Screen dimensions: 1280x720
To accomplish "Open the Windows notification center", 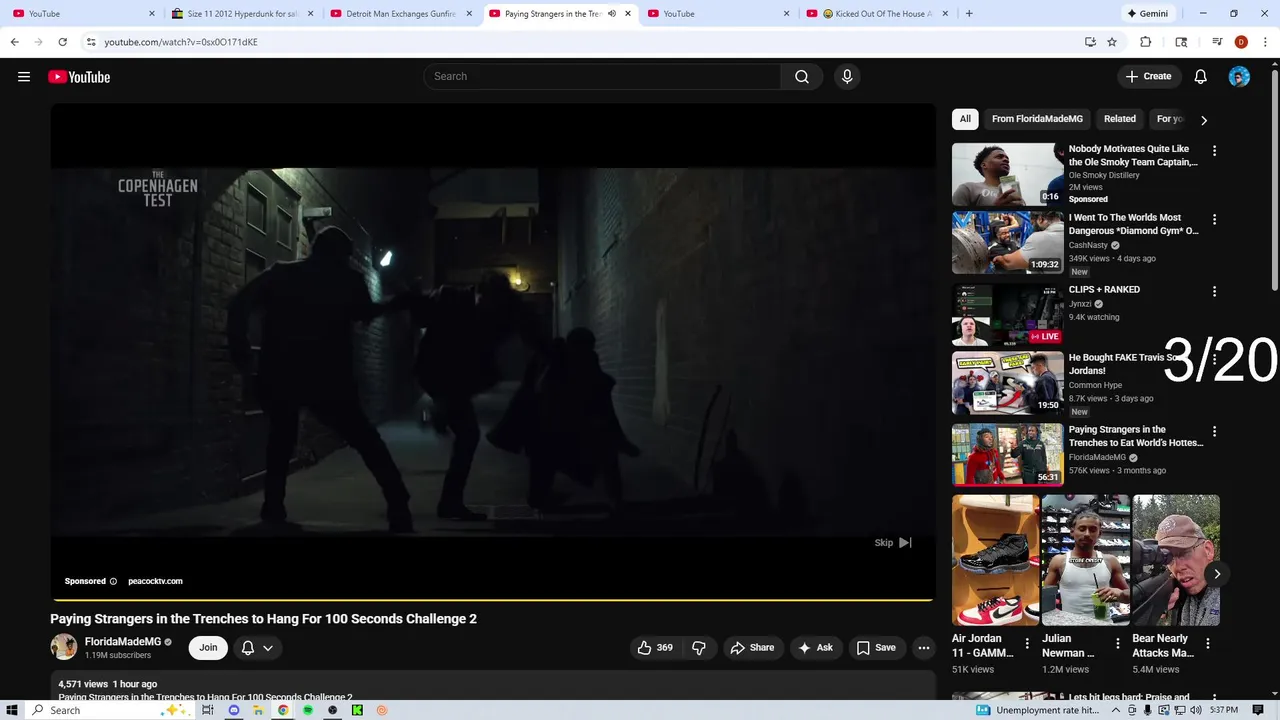I will point(1258,710).
